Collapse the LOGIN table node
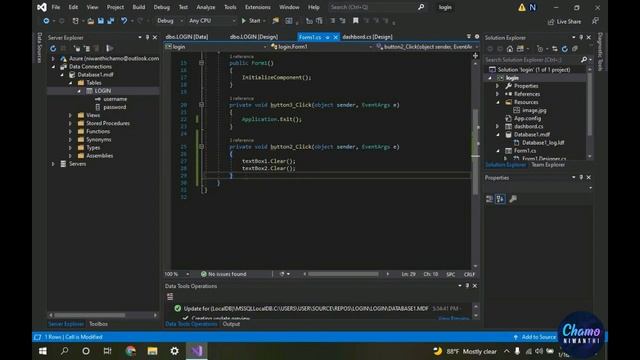640x360 pixels. click(79, 91)
